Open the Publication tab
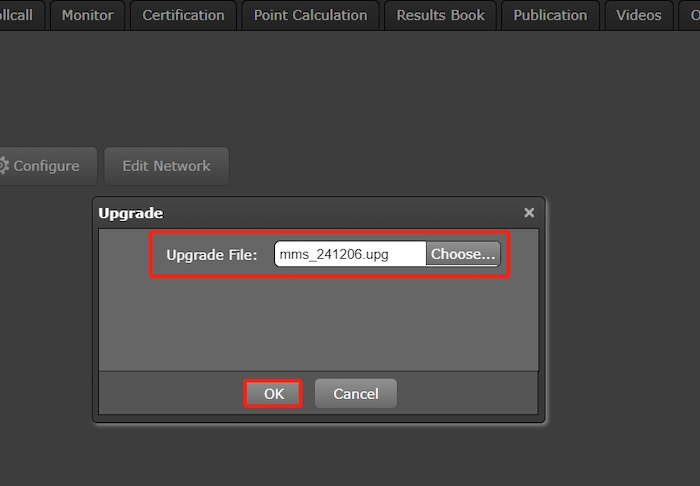700x486 pixels. click(x=550, y=15)
